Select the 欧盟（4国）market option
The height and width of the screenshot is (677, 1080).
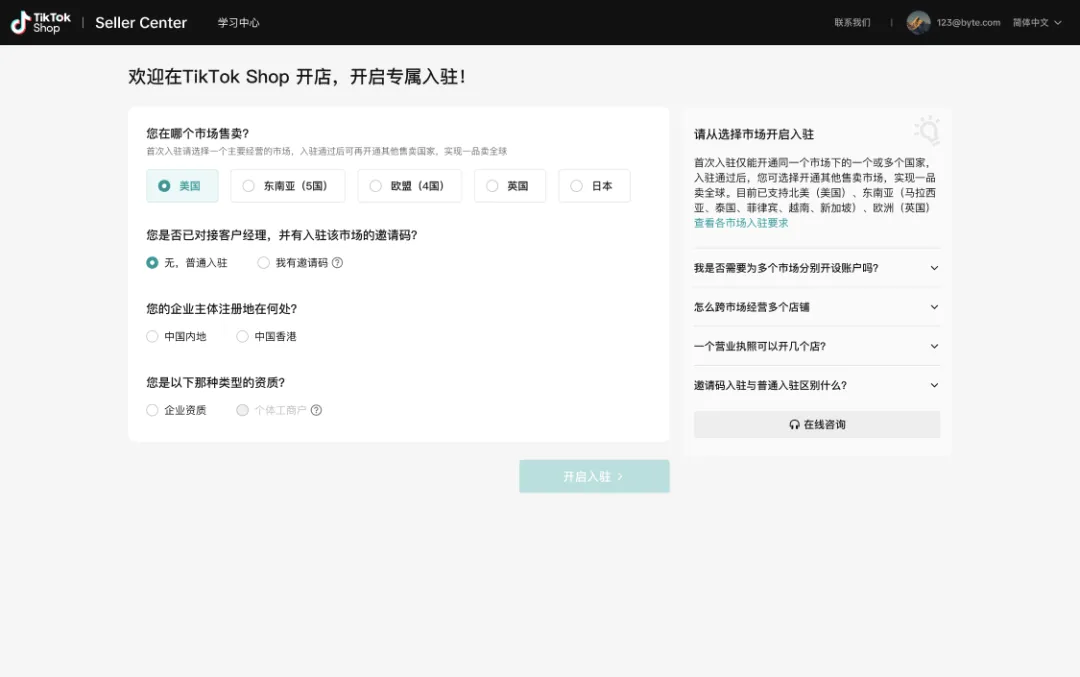[x=409, y=186]
